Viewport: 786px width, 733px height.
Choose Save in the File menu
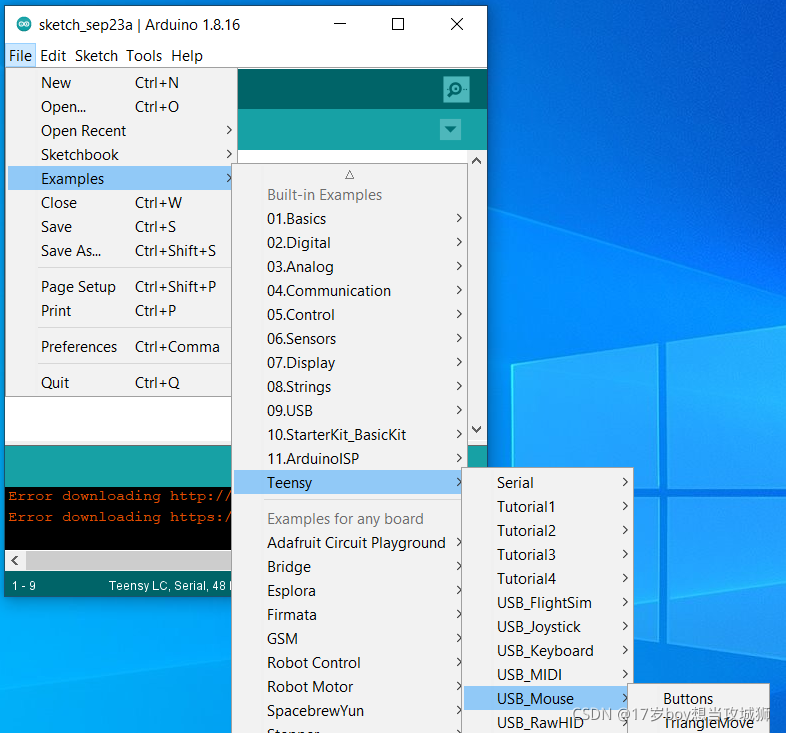click(x=120, y=227)
